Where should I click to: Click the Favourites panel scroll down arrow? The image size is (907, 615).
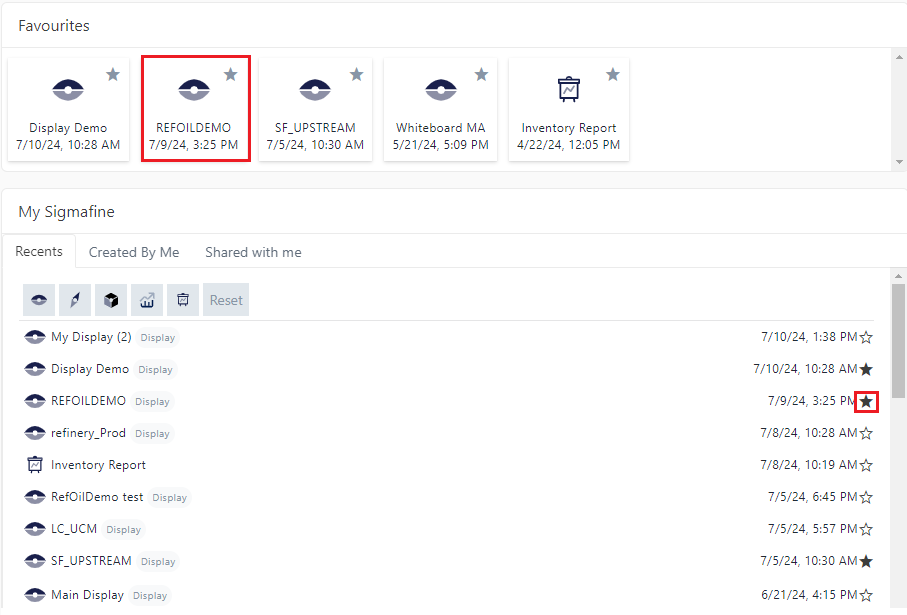(x=899, y=161)
